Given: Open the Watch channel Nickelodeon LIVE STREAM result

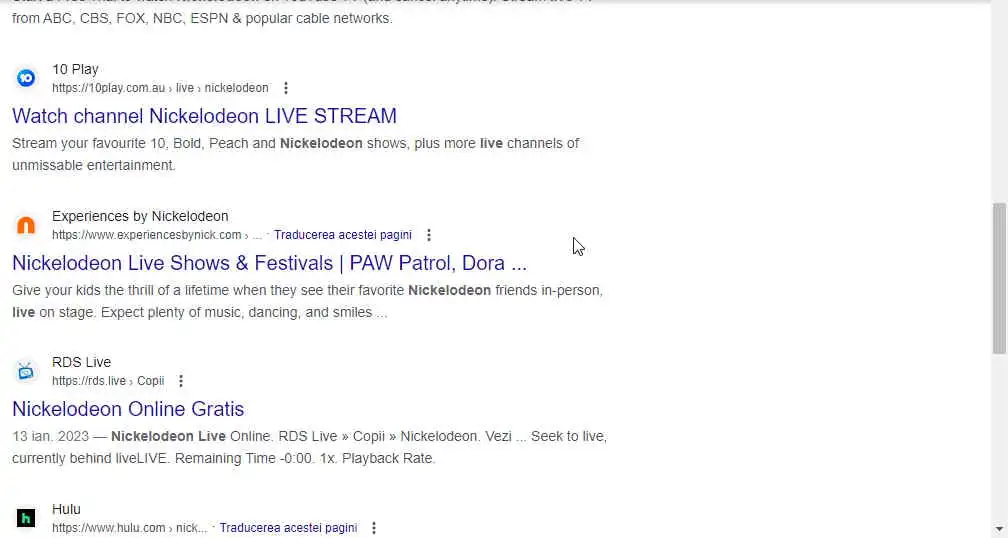Looking at the screenshot, I should [204, 116].
